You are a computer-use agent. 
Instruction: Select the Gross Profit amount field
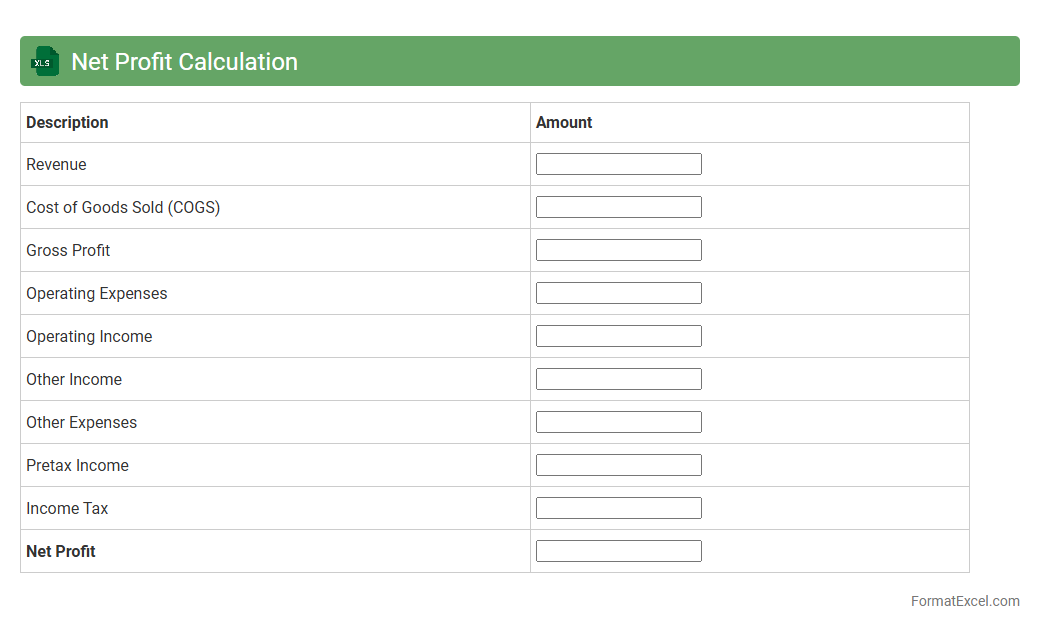click(618, 250)
